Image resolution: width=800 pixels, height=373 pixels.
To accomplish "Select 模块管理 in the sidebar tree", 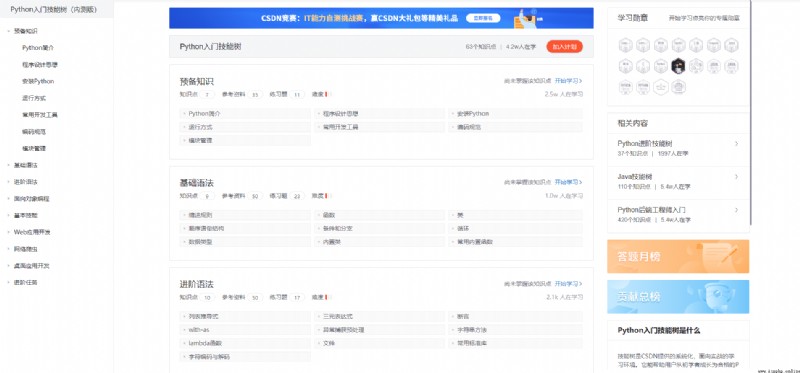I will click(x=34, y=148).
